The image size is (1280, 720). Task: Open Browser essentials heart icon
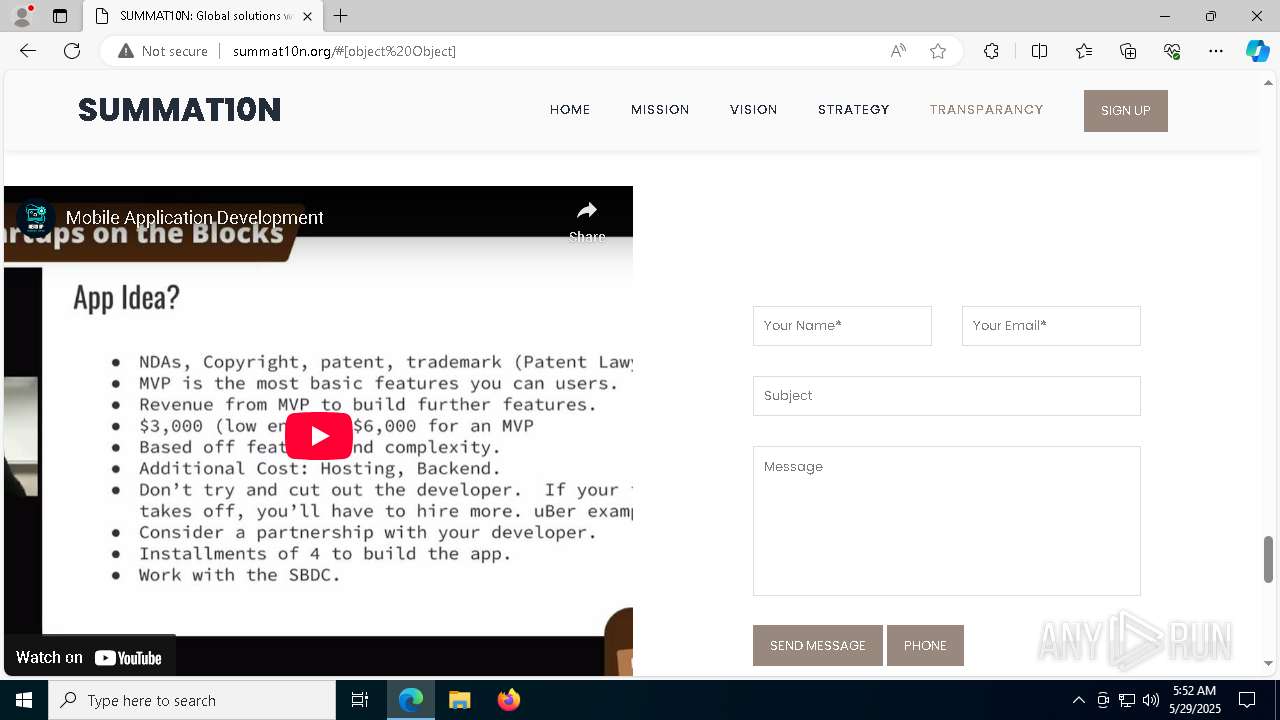click(1172, 51)
